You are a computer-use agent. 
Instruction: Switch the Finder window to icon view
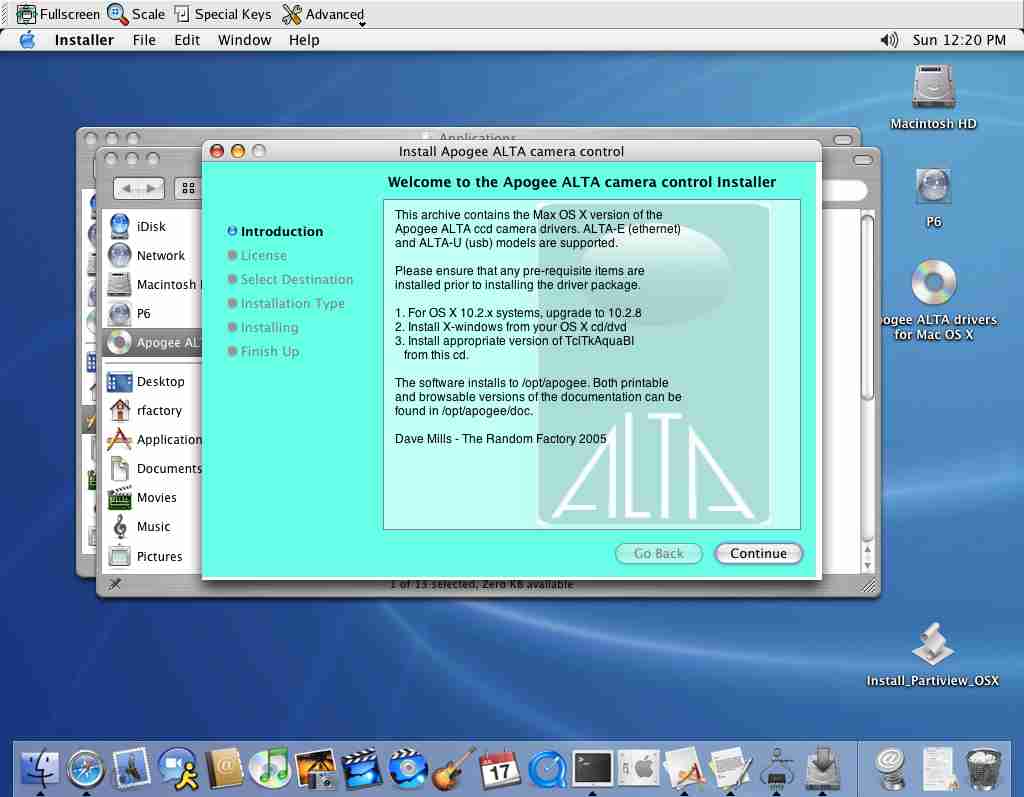(188, 188)
